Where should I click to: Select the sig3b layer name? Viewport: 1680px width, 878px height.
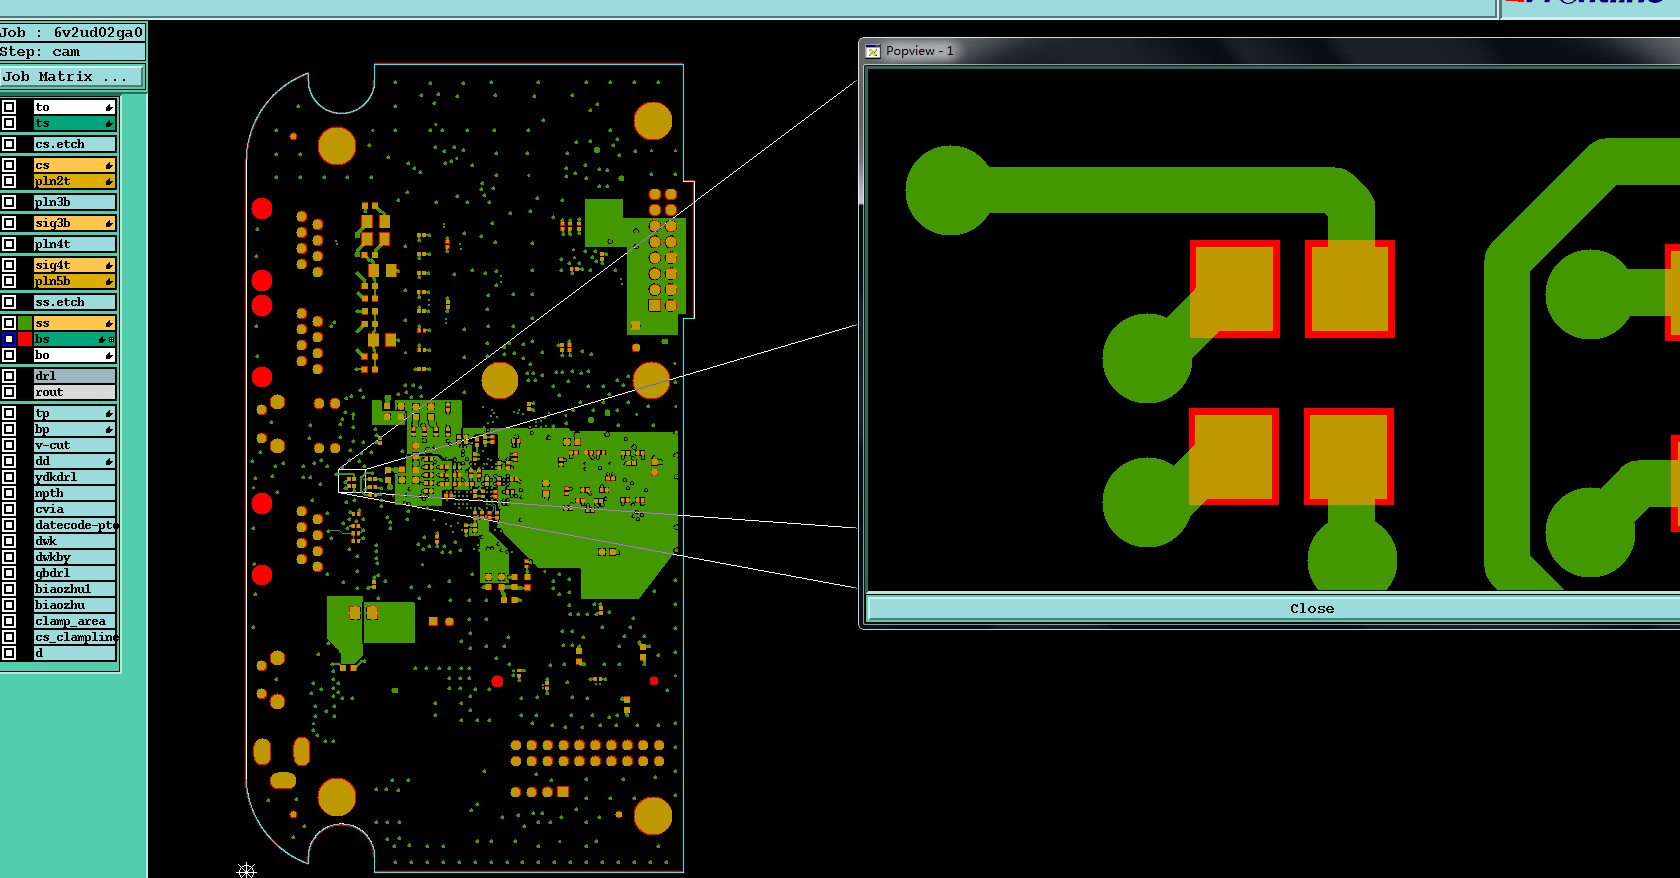(x=75, y=223)
